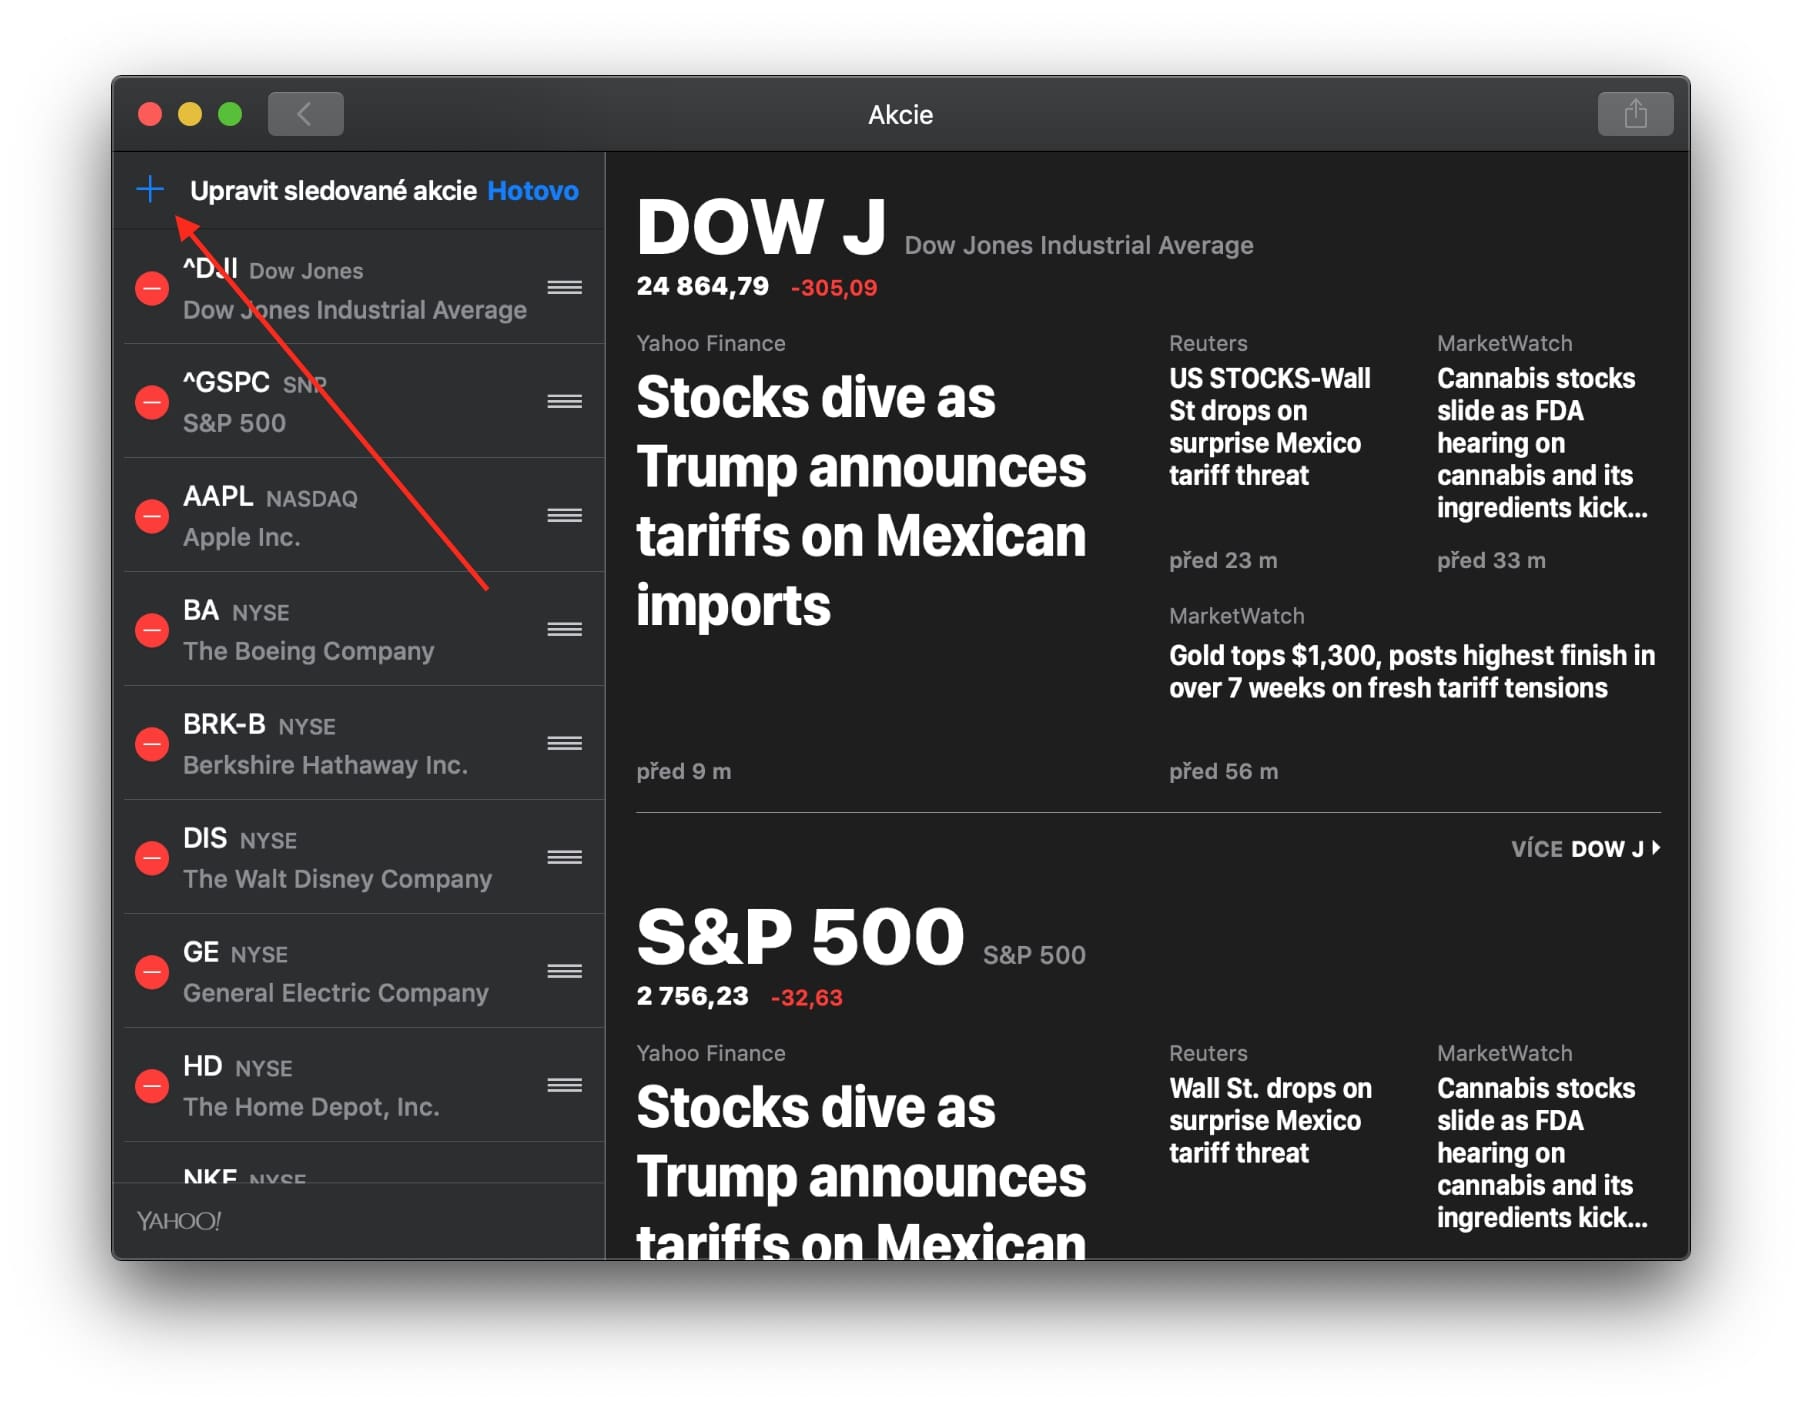The height and width of the screenshot is (1408, 1802).
Task: Select the reorder handle for The Boeing Company
Action: point(565,630)
